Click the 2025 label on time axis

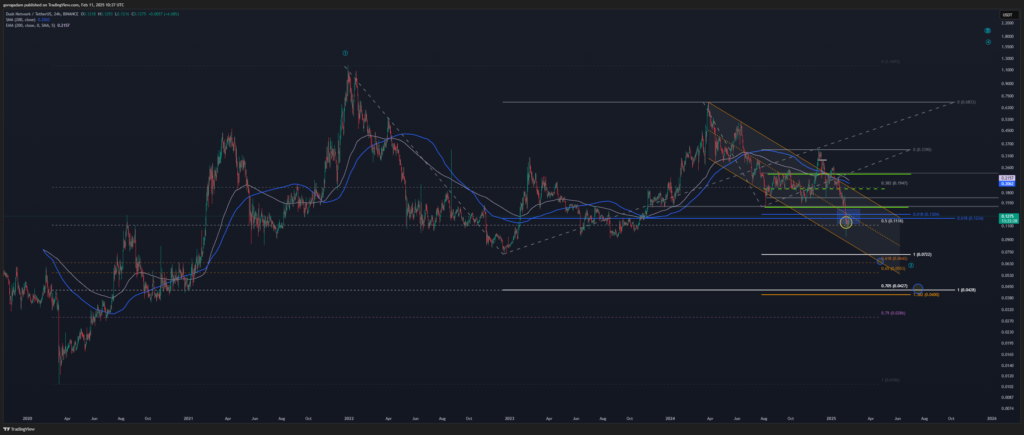830,420
